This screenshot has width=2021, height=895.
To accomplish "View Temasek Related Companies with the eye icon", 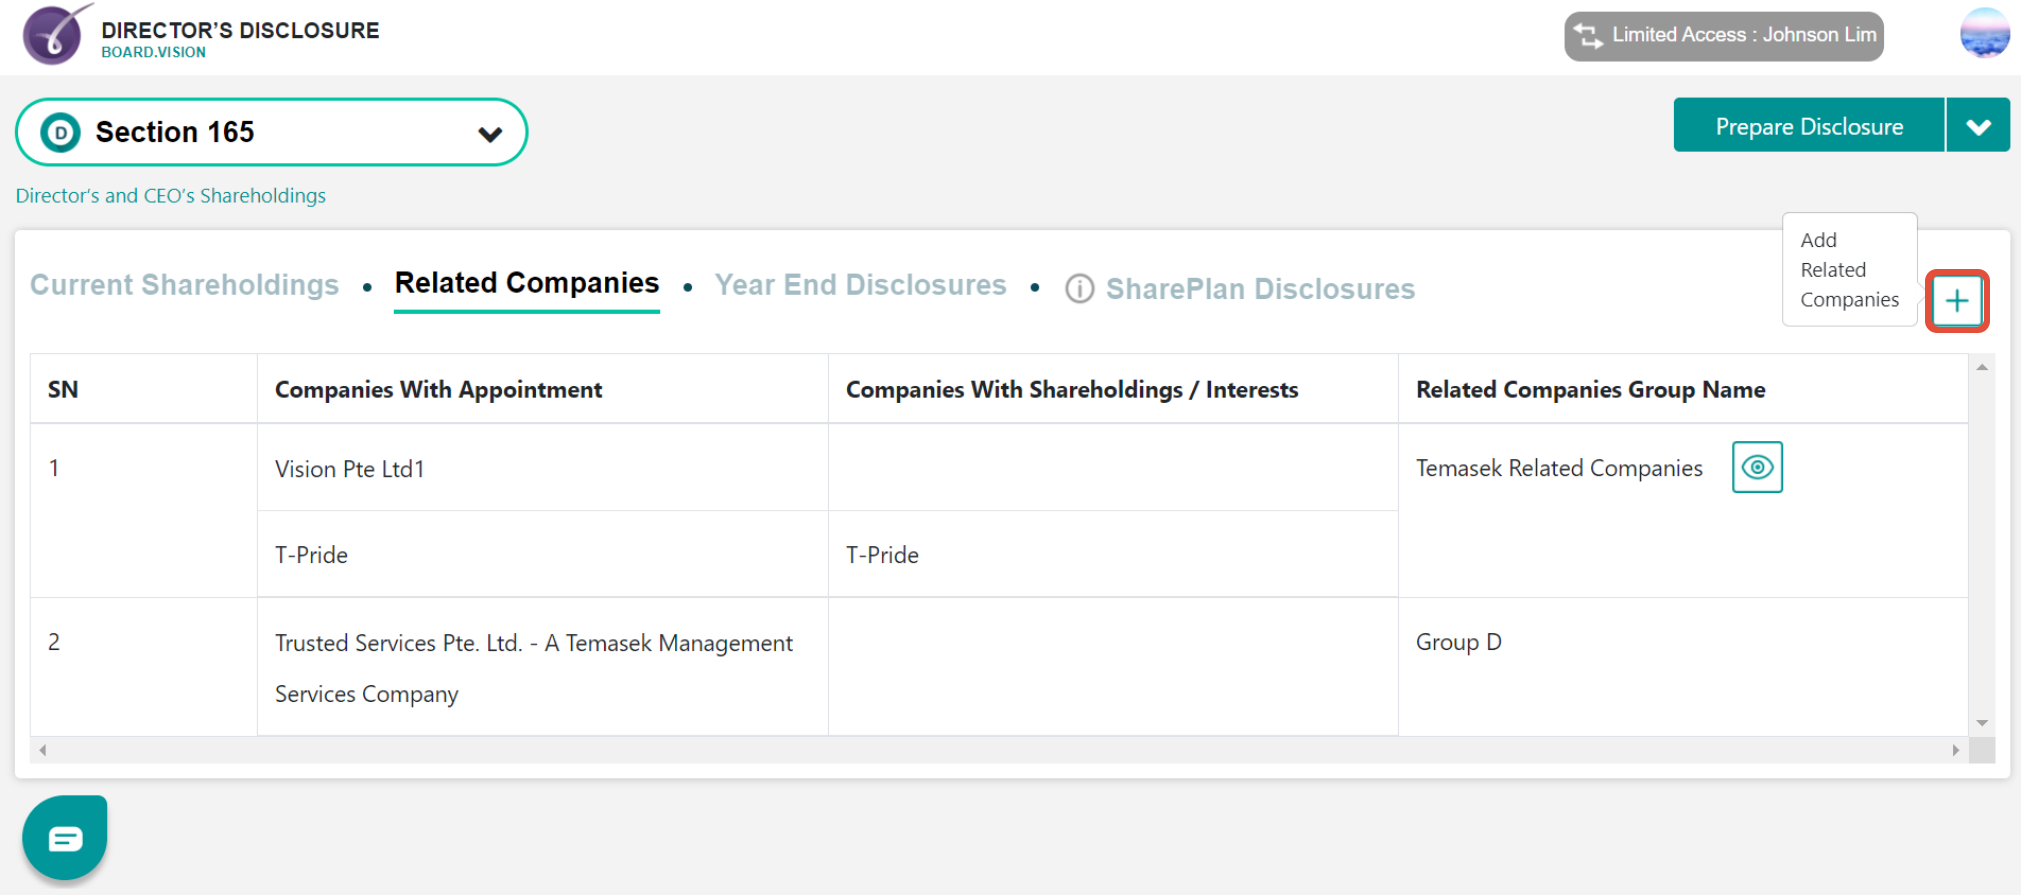I will pyautogui.click(x=1757, y=467).
